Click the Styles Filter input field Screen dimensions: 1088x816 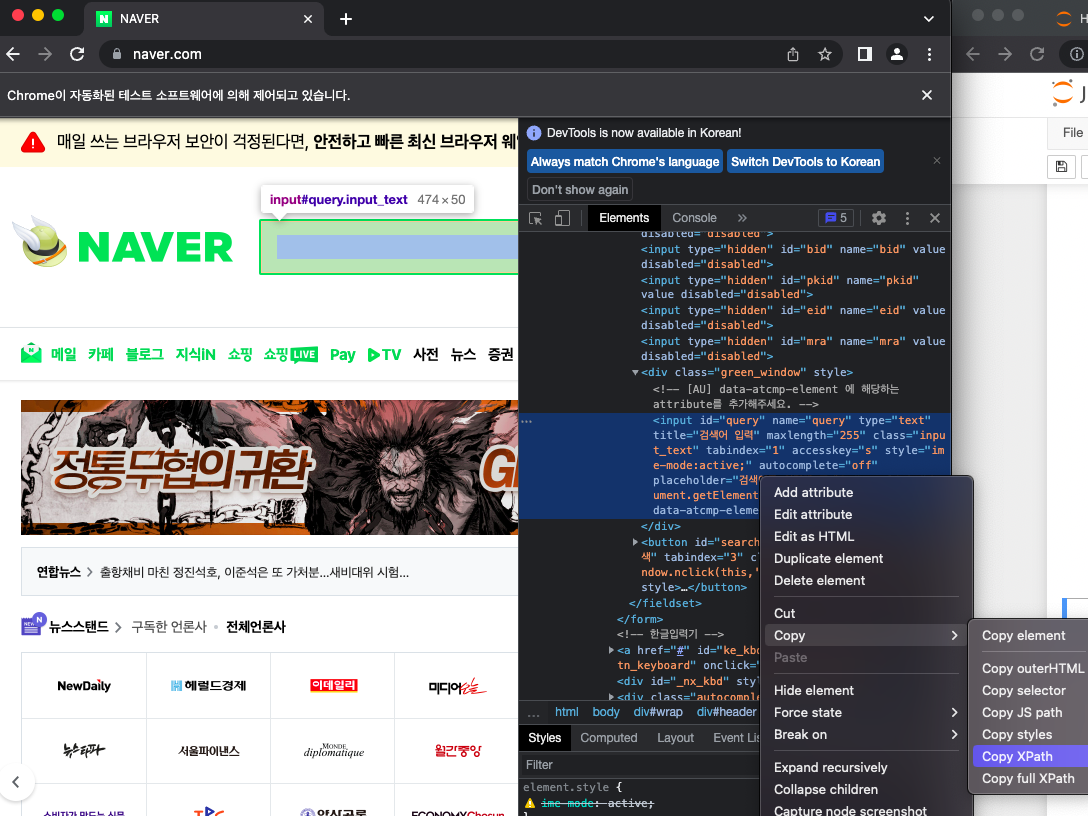click(x=638, y=765)
